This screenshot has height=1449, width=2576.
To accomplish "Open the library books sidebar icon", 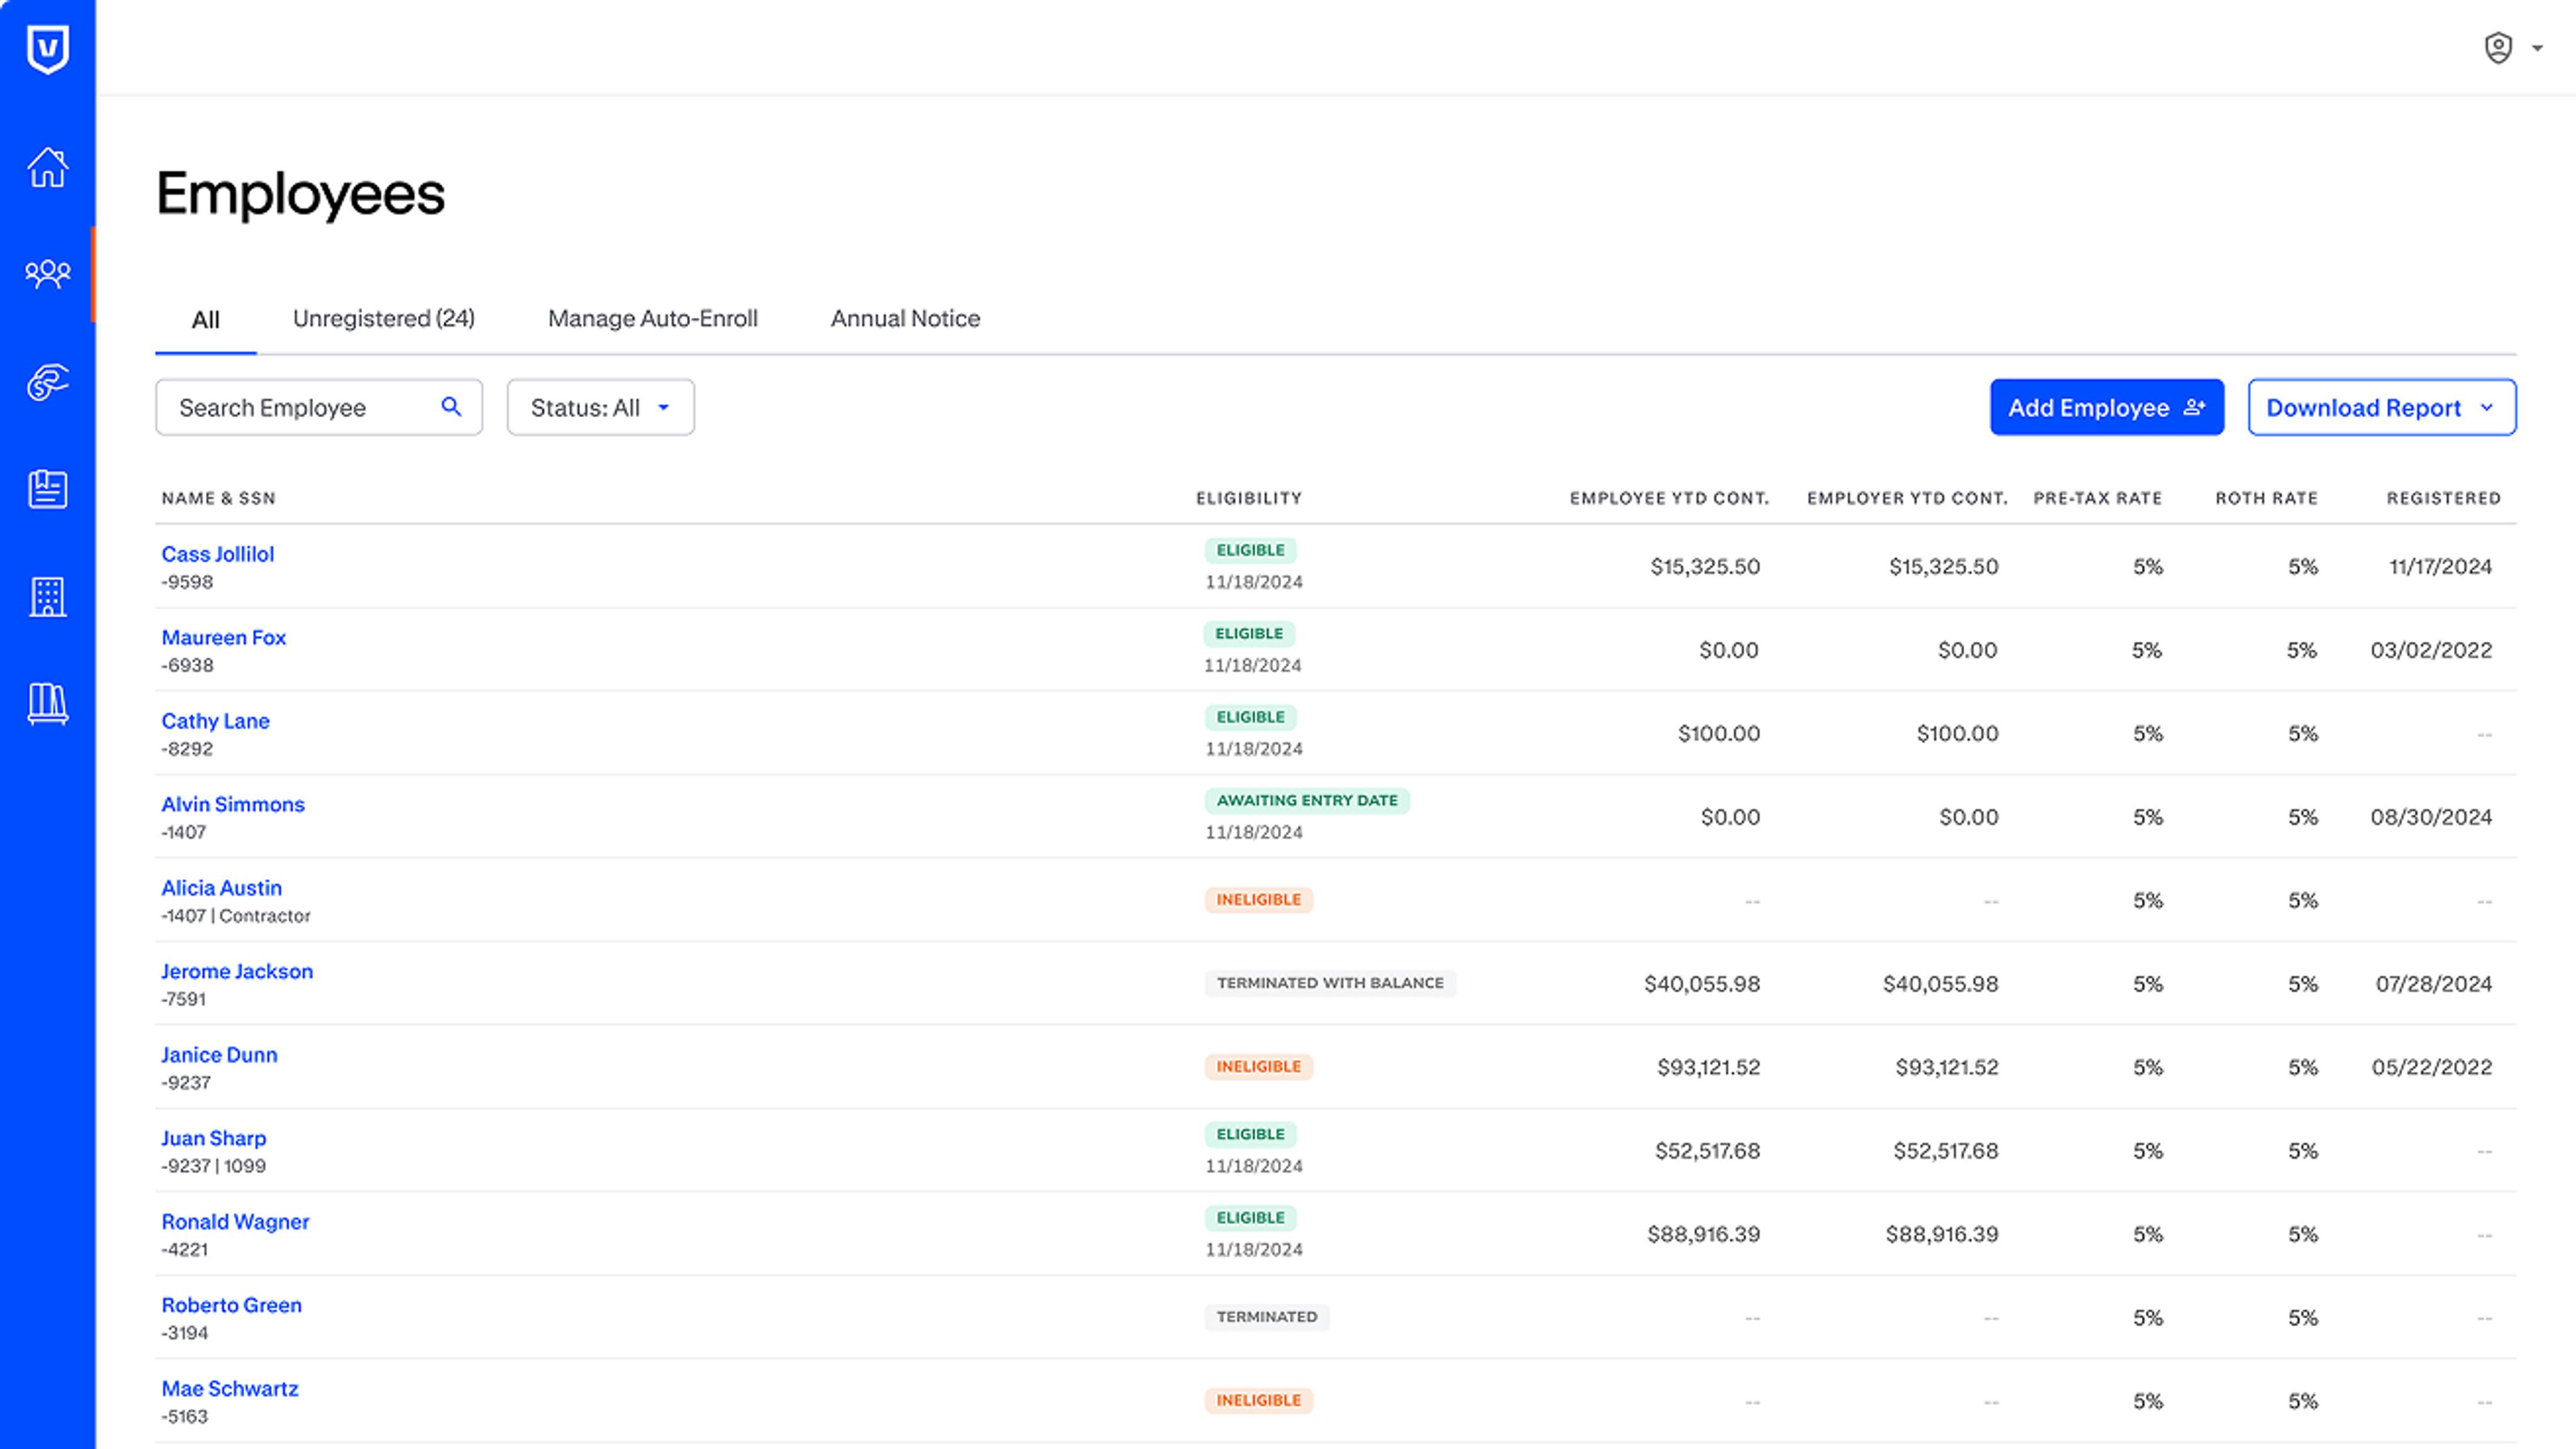I will (47, 704).
